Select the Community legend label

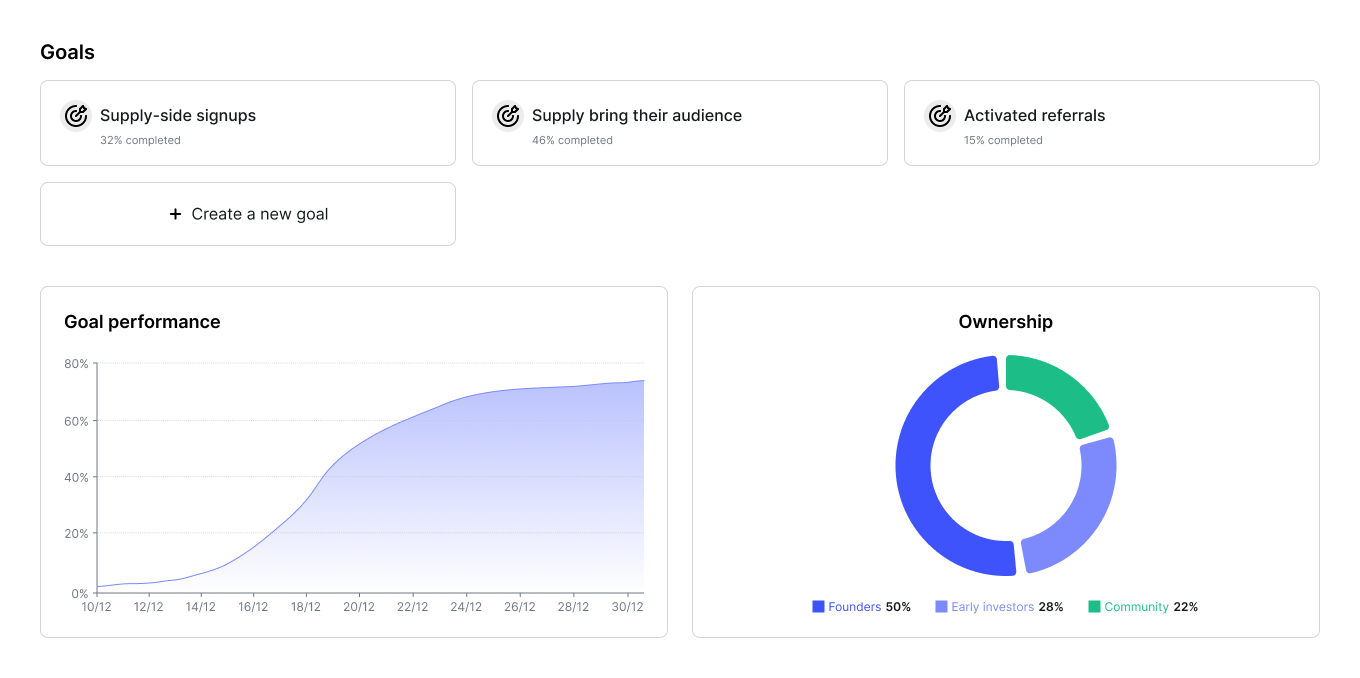tap(1136, 607)
